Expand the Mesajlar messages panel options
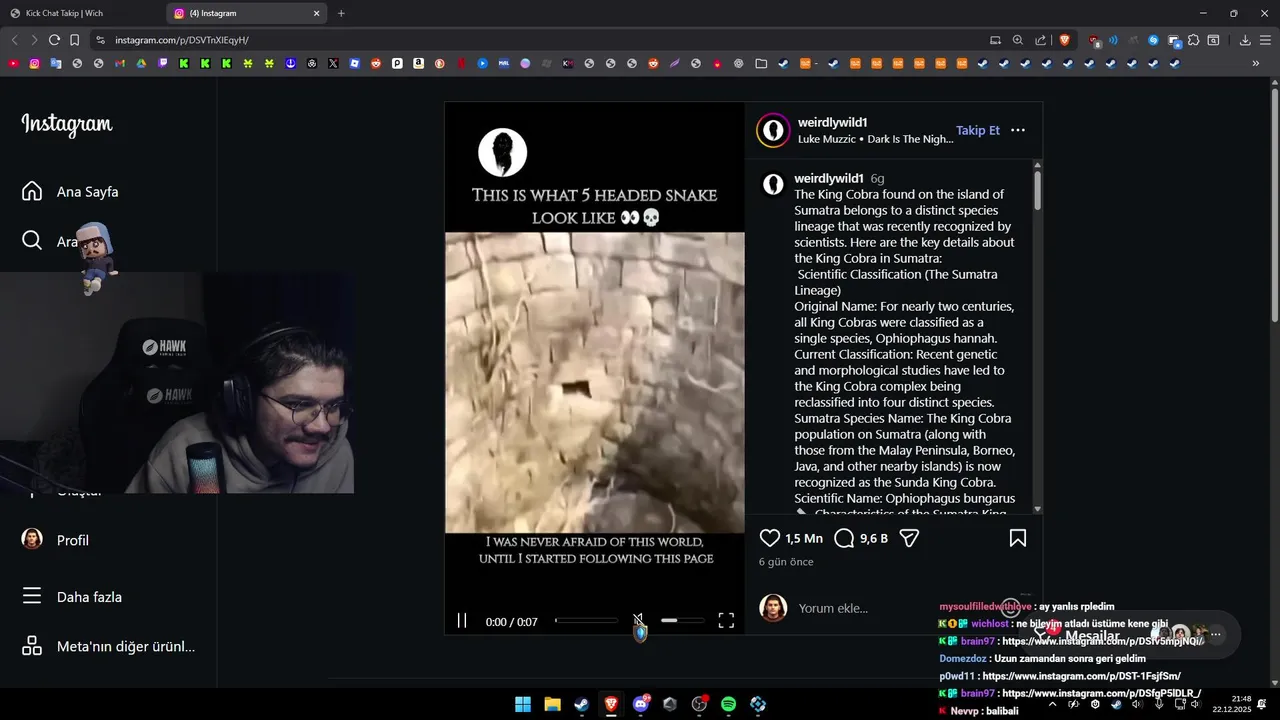The width and height of the screenshot is (1280, 720). coord(1216,634)
